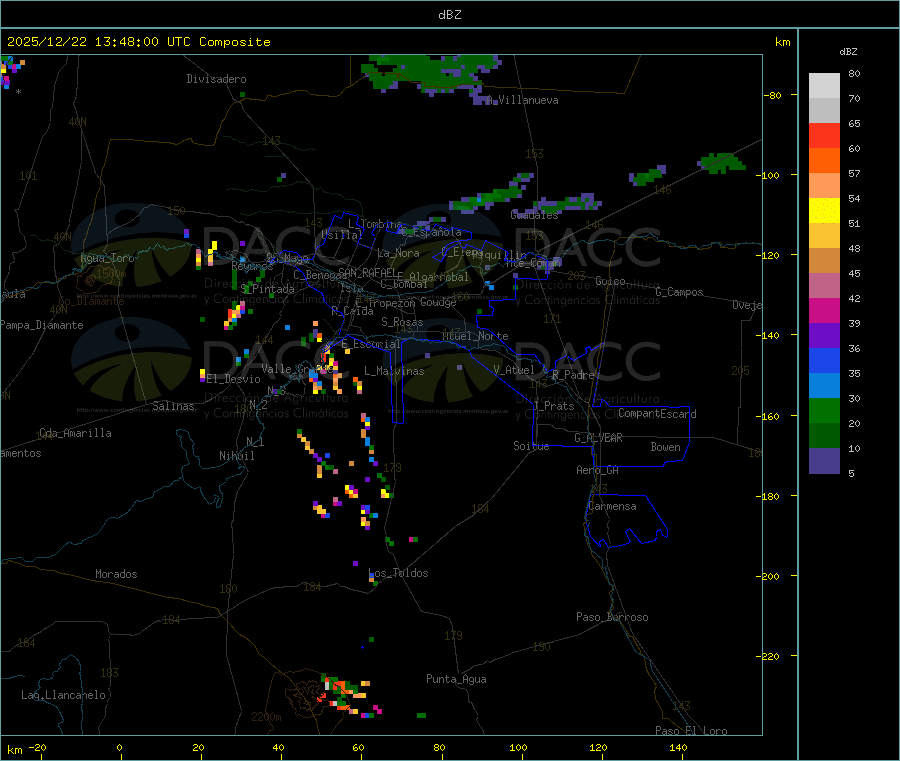Image resolution: width=900 pixels, height=761 pixels.
Task: Click the red 65-60 dBZ legend swatch
Action: click(824, 135)
